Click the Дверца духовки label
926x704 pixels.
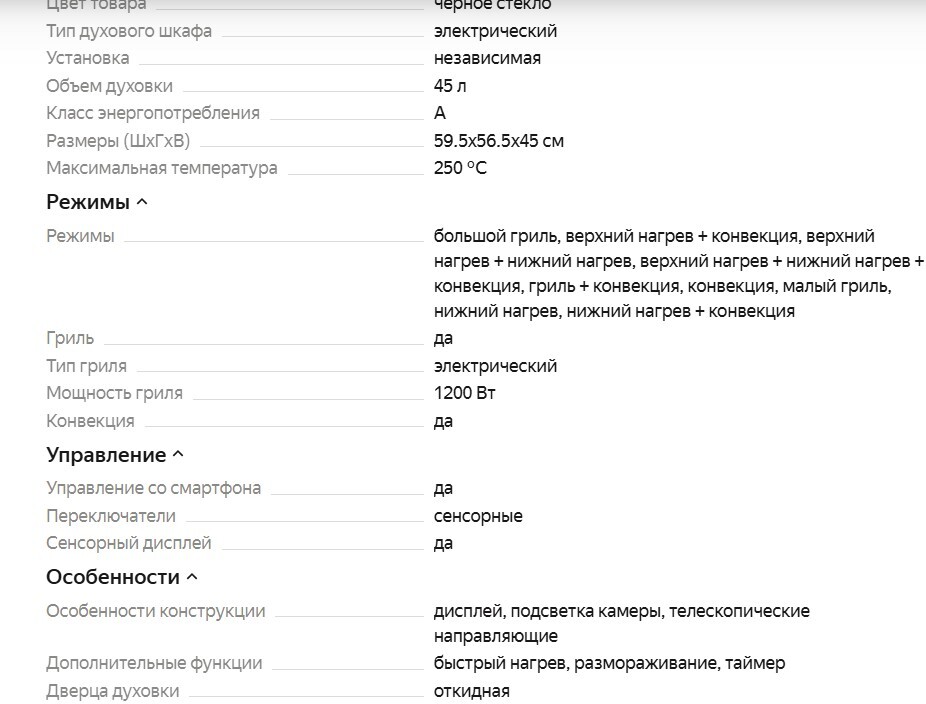click(113, 691)
